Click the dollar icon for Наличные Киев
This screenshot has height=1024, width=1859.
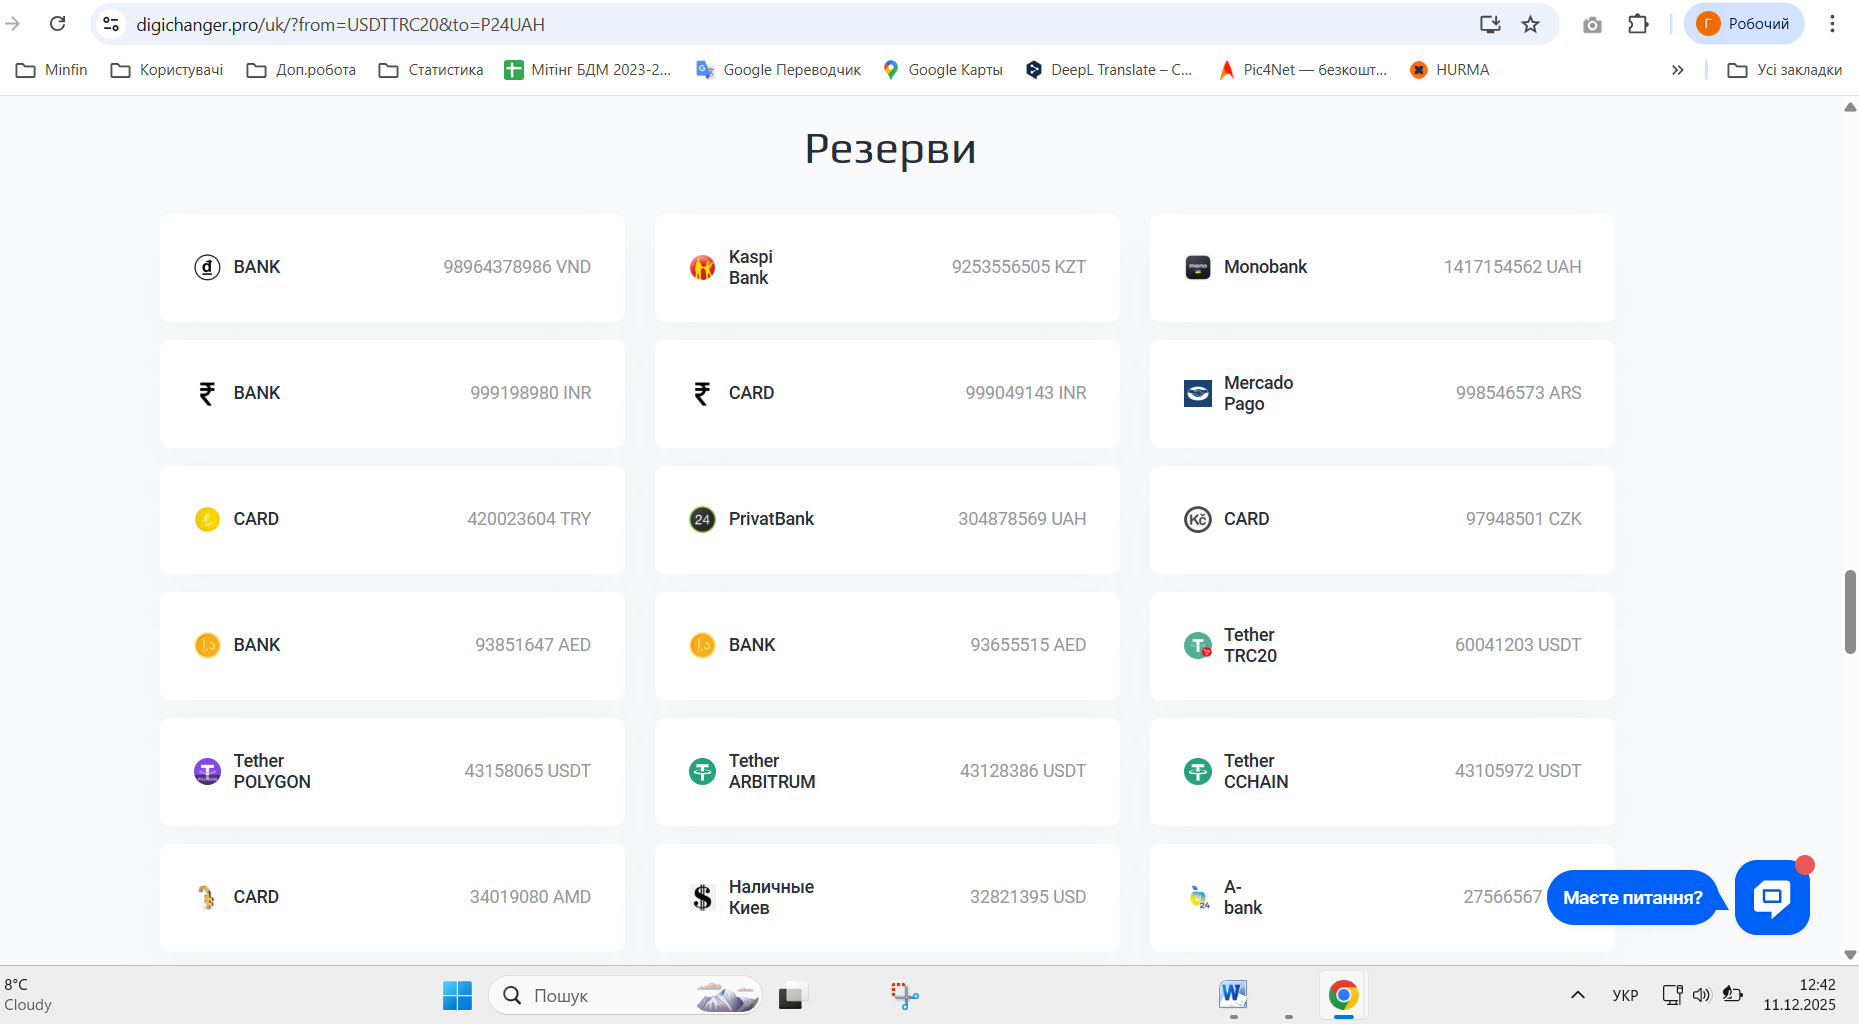point(703,897)
